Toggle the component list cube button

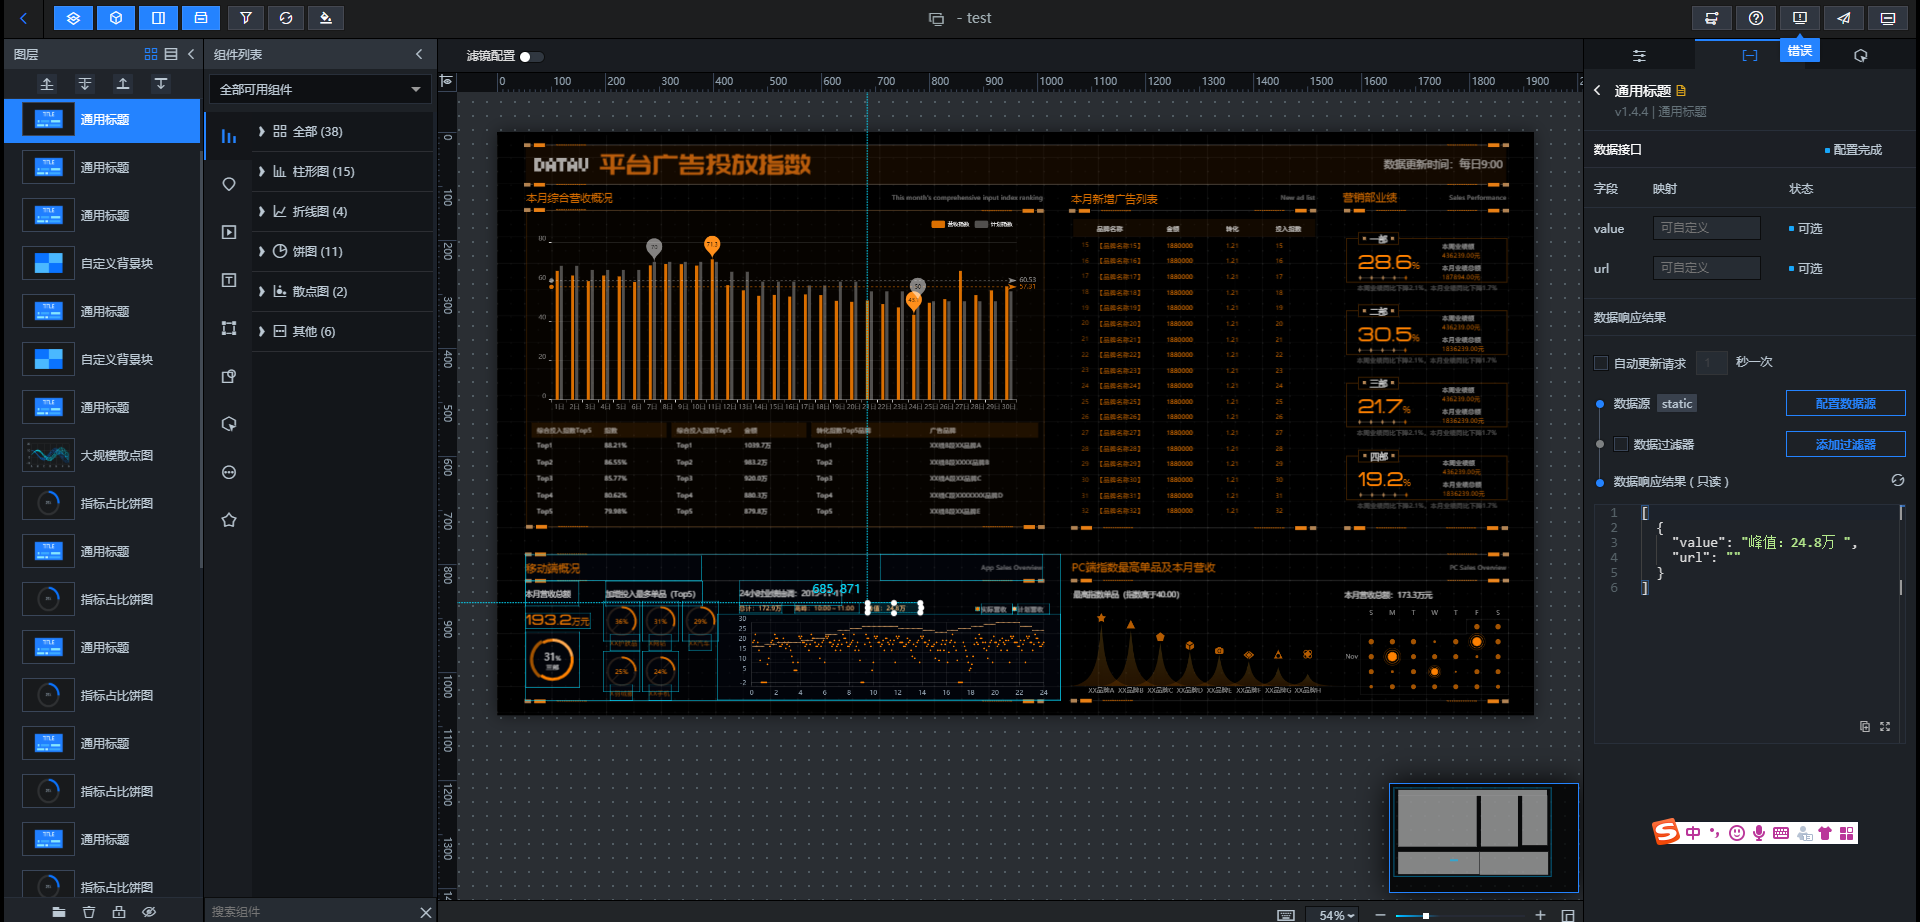tap(116, 18)
